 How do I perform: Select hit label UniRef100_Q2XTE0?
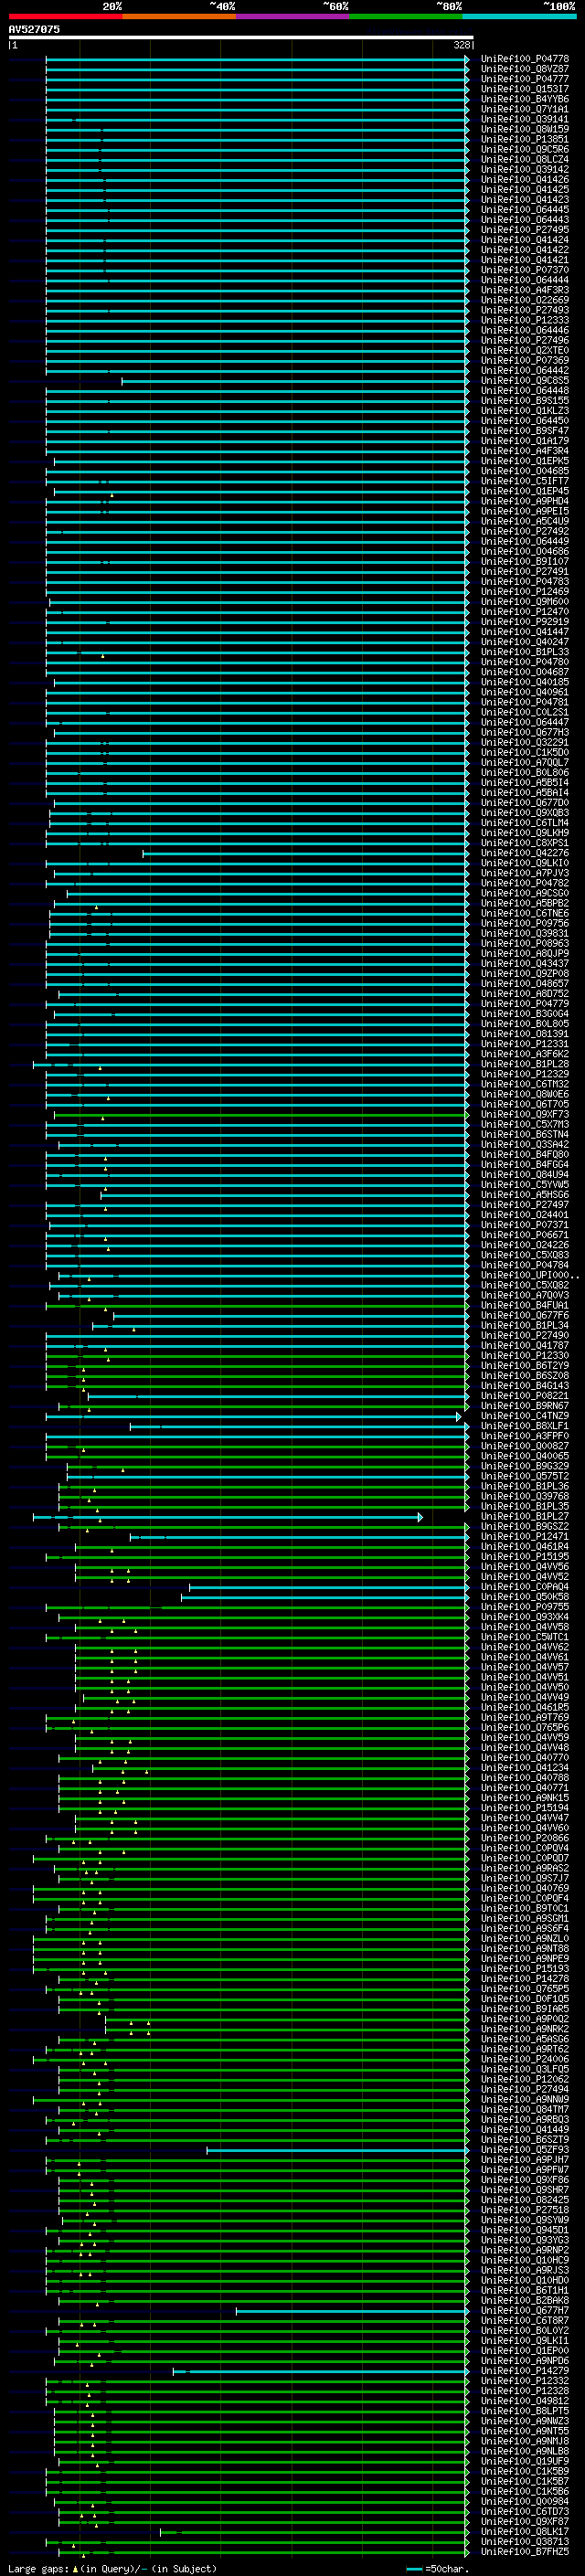[x=524, y=351]
